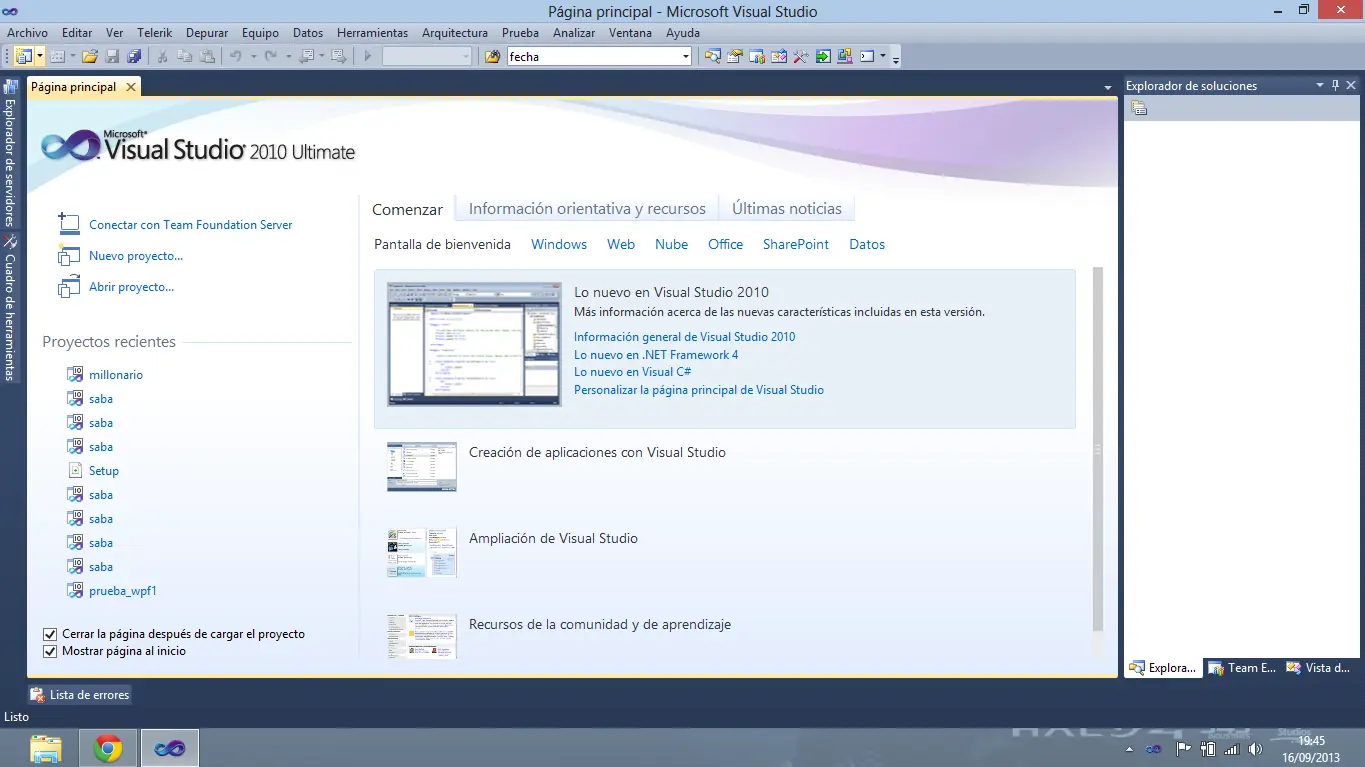This screenshot has width=1365, height=767.
Task: Click the Copy toolbar icon
Action: pos(185,57)
